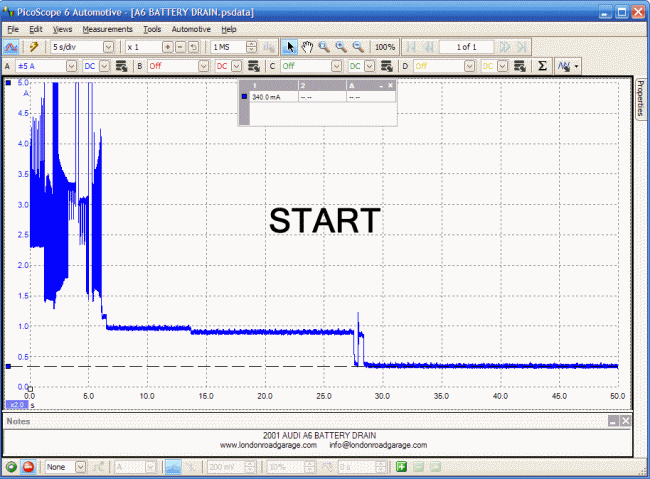The width and height of the screenshot is (650, 479).
Task: Click the green start capture button
Action: tap(10, 467)
